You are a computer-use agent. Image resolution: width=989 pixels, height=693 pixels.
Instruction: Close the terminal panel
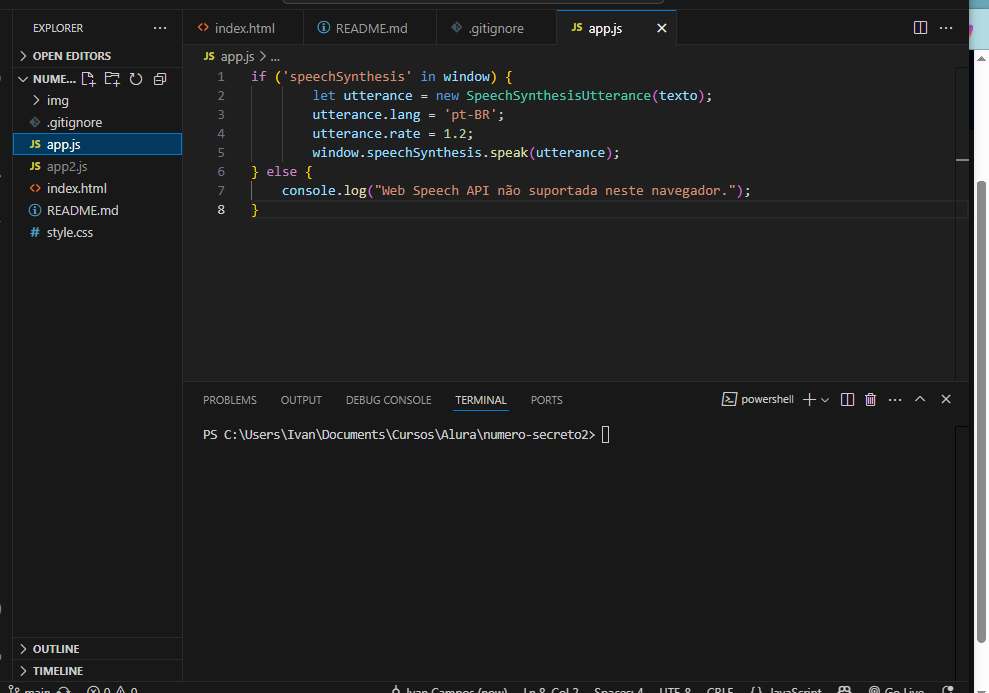click(945, 399)
